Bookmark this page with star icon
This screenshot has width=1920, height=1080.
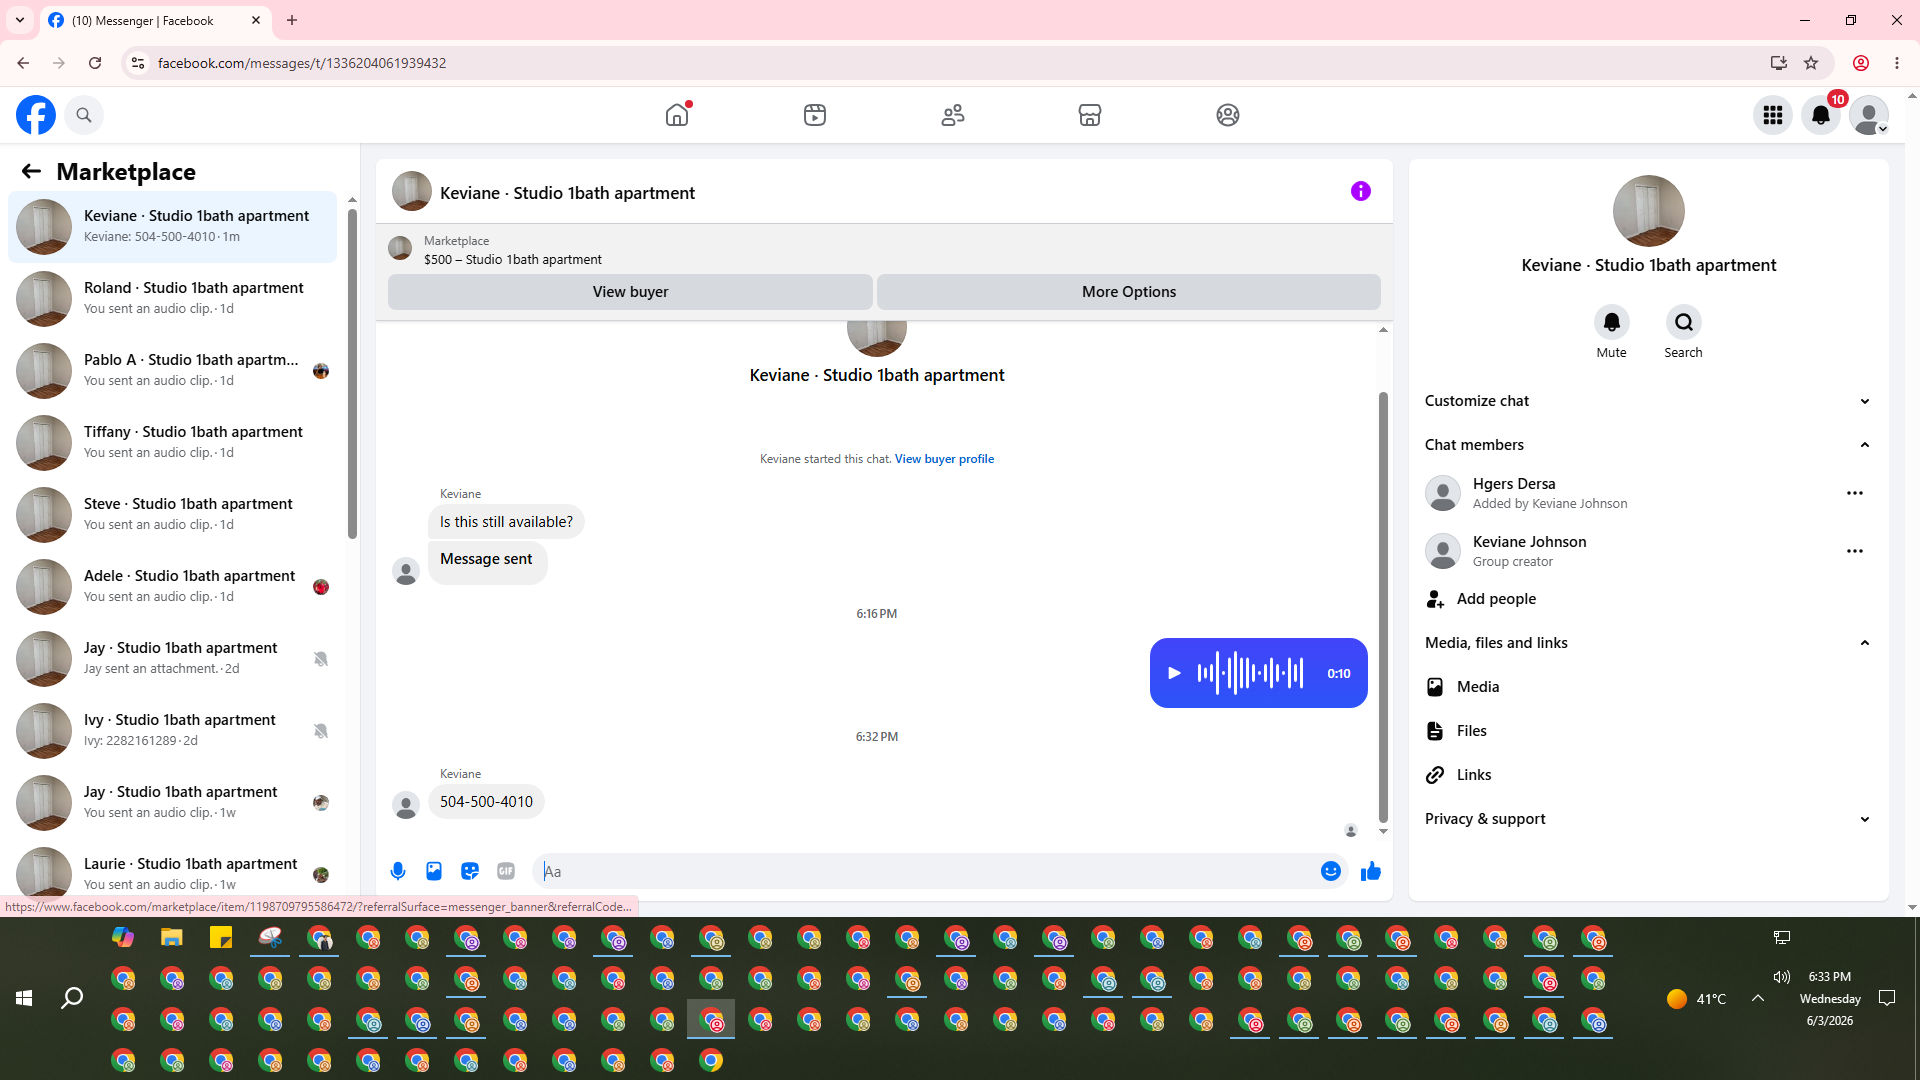pos(1811,63)
